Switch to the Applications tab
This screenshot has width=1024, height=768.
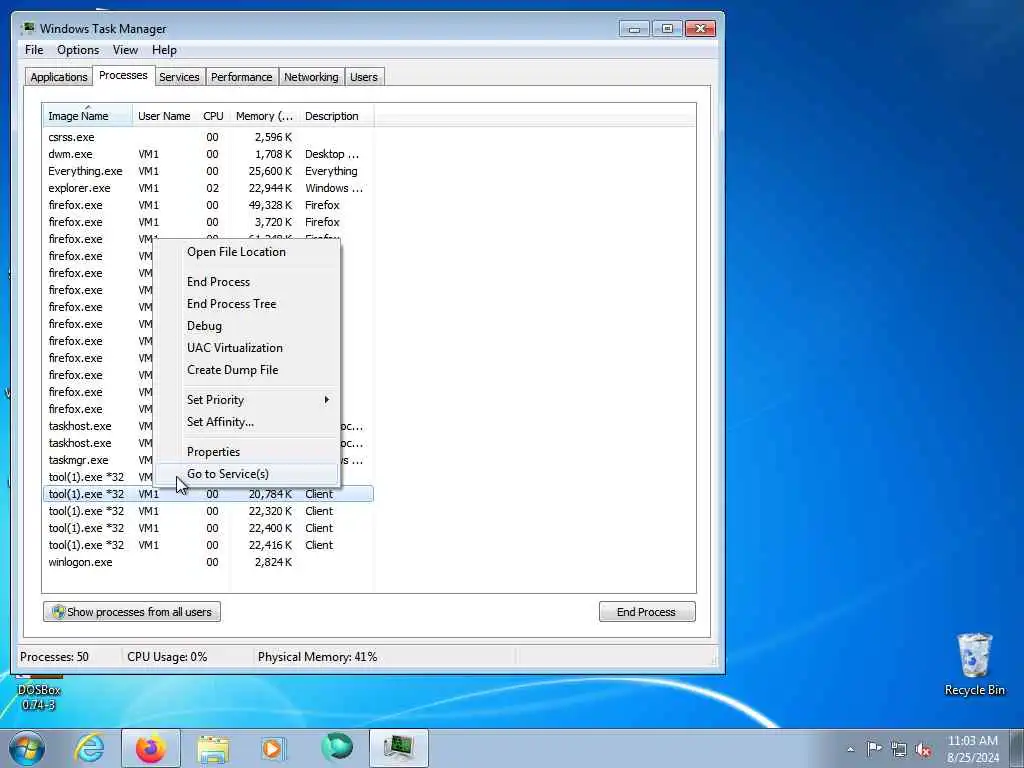(x=59, y=77)
